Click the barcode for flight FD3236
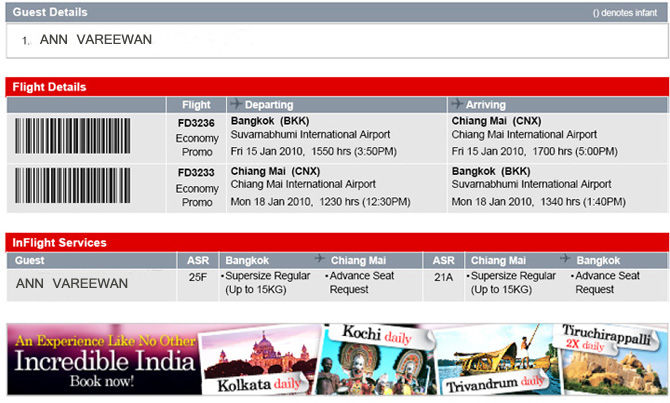 pyautogui.click(x=88, y=137)
